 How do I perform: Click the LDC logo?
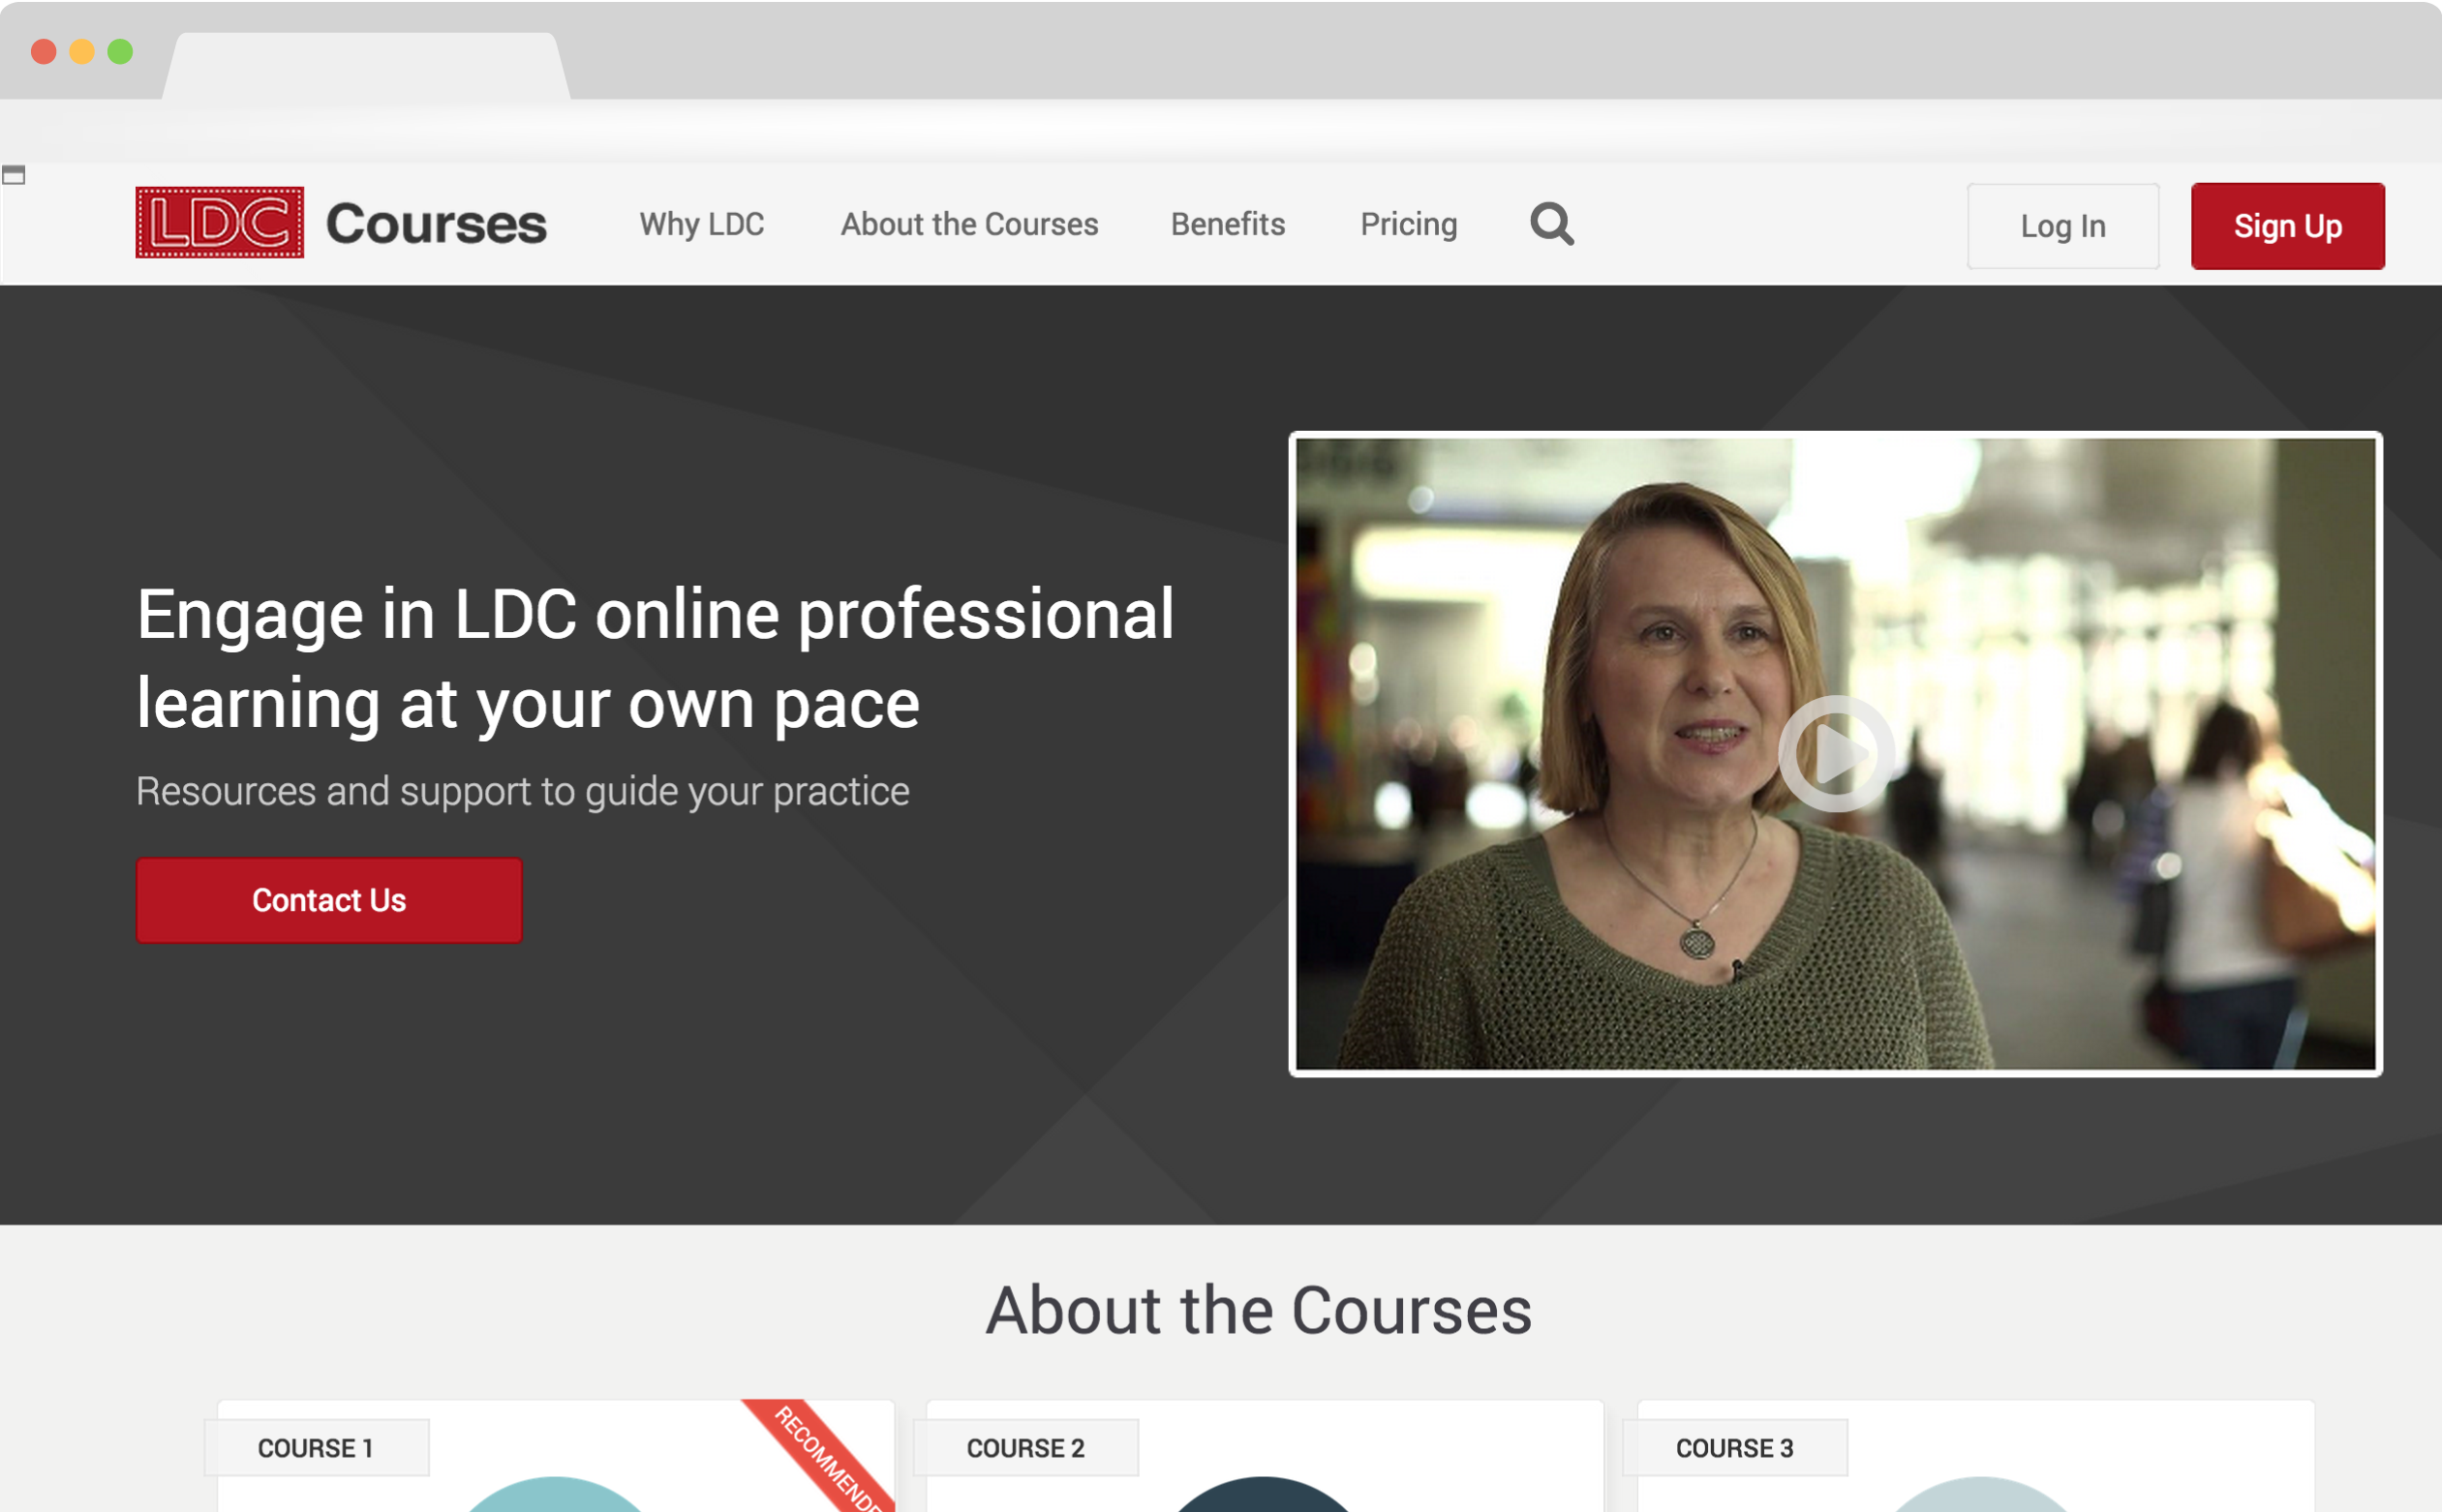coord(220,222)
